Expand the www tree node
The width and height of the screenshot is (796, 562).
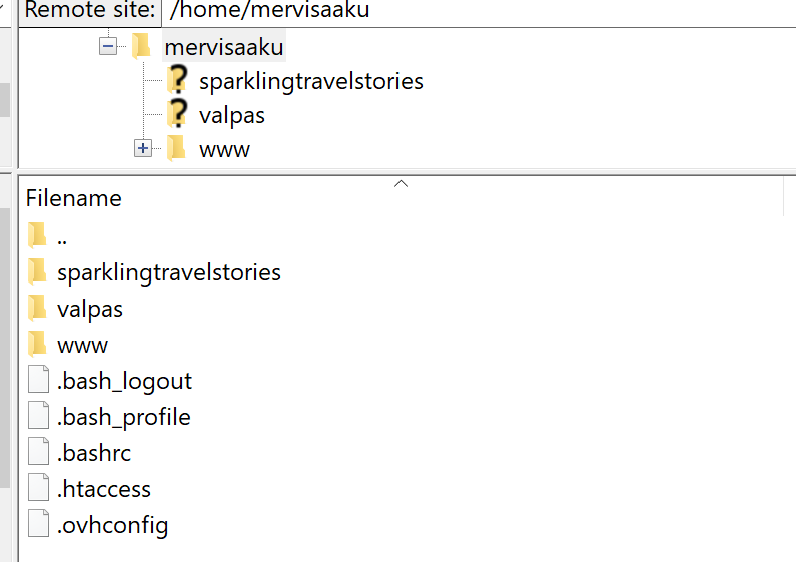click(x=142, y=149)
